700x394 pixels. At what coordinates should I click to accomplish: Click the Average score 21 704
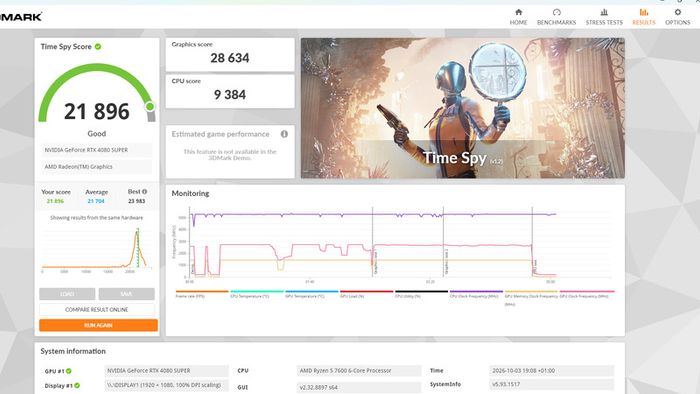[96, 201]
